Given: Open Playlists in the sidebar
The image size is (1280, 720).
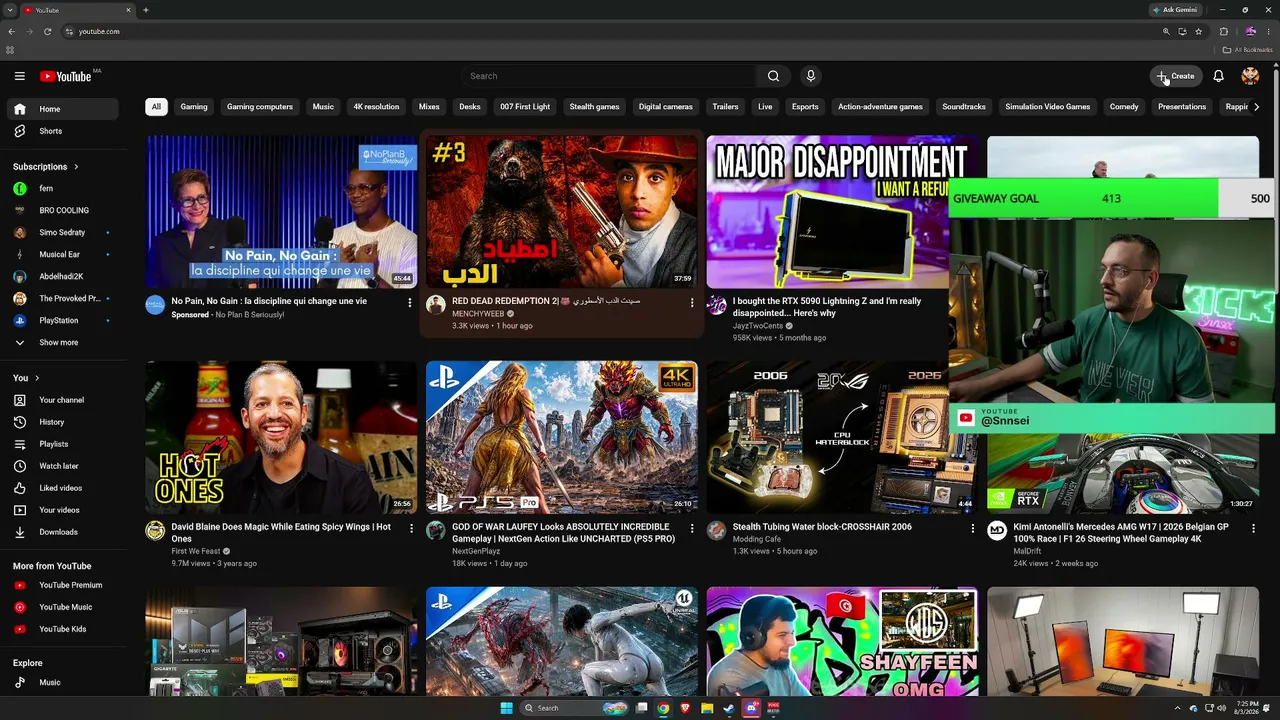Looking at the screenshot, I should coord(61,444).
